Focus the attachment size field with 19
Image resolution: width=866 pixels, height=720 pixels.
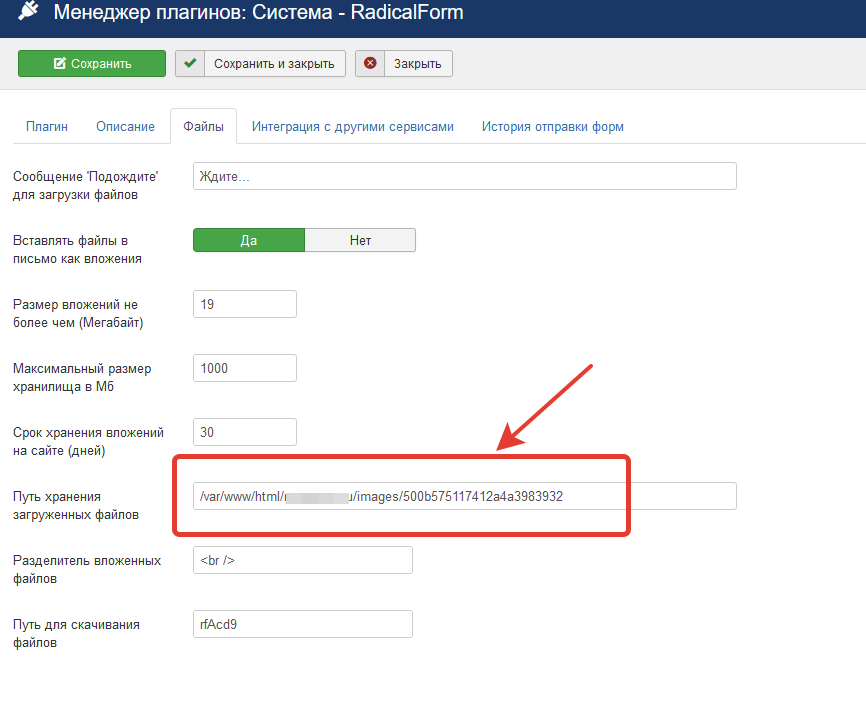(x=245, y=304)
